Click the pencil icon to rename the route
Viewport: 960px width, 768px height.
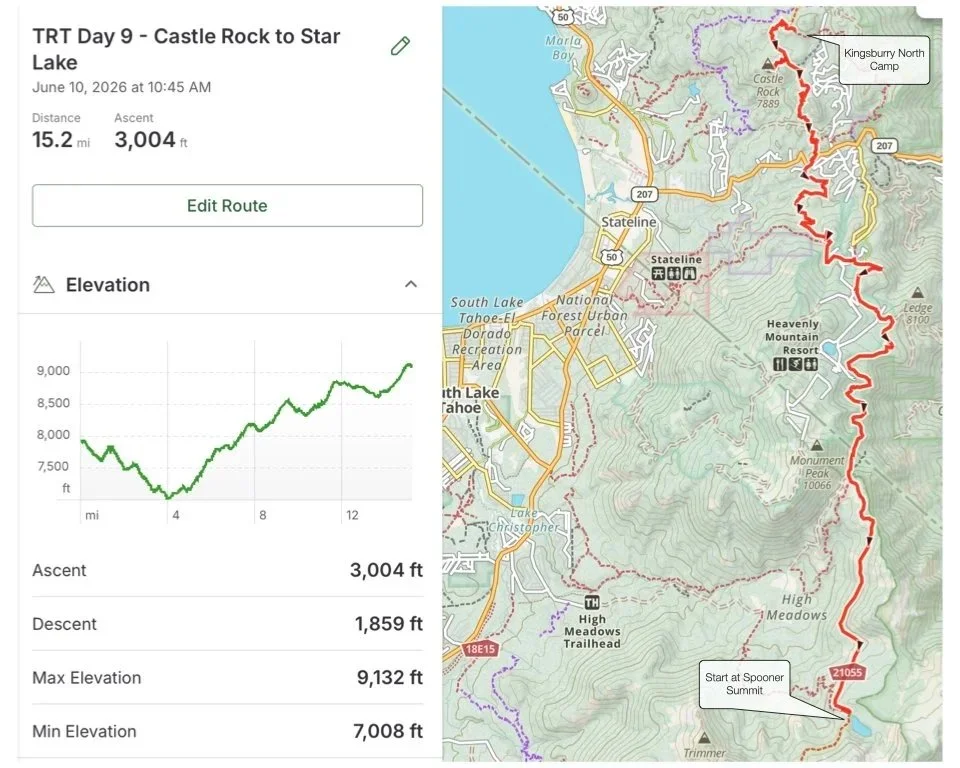(x=400, y=46)
